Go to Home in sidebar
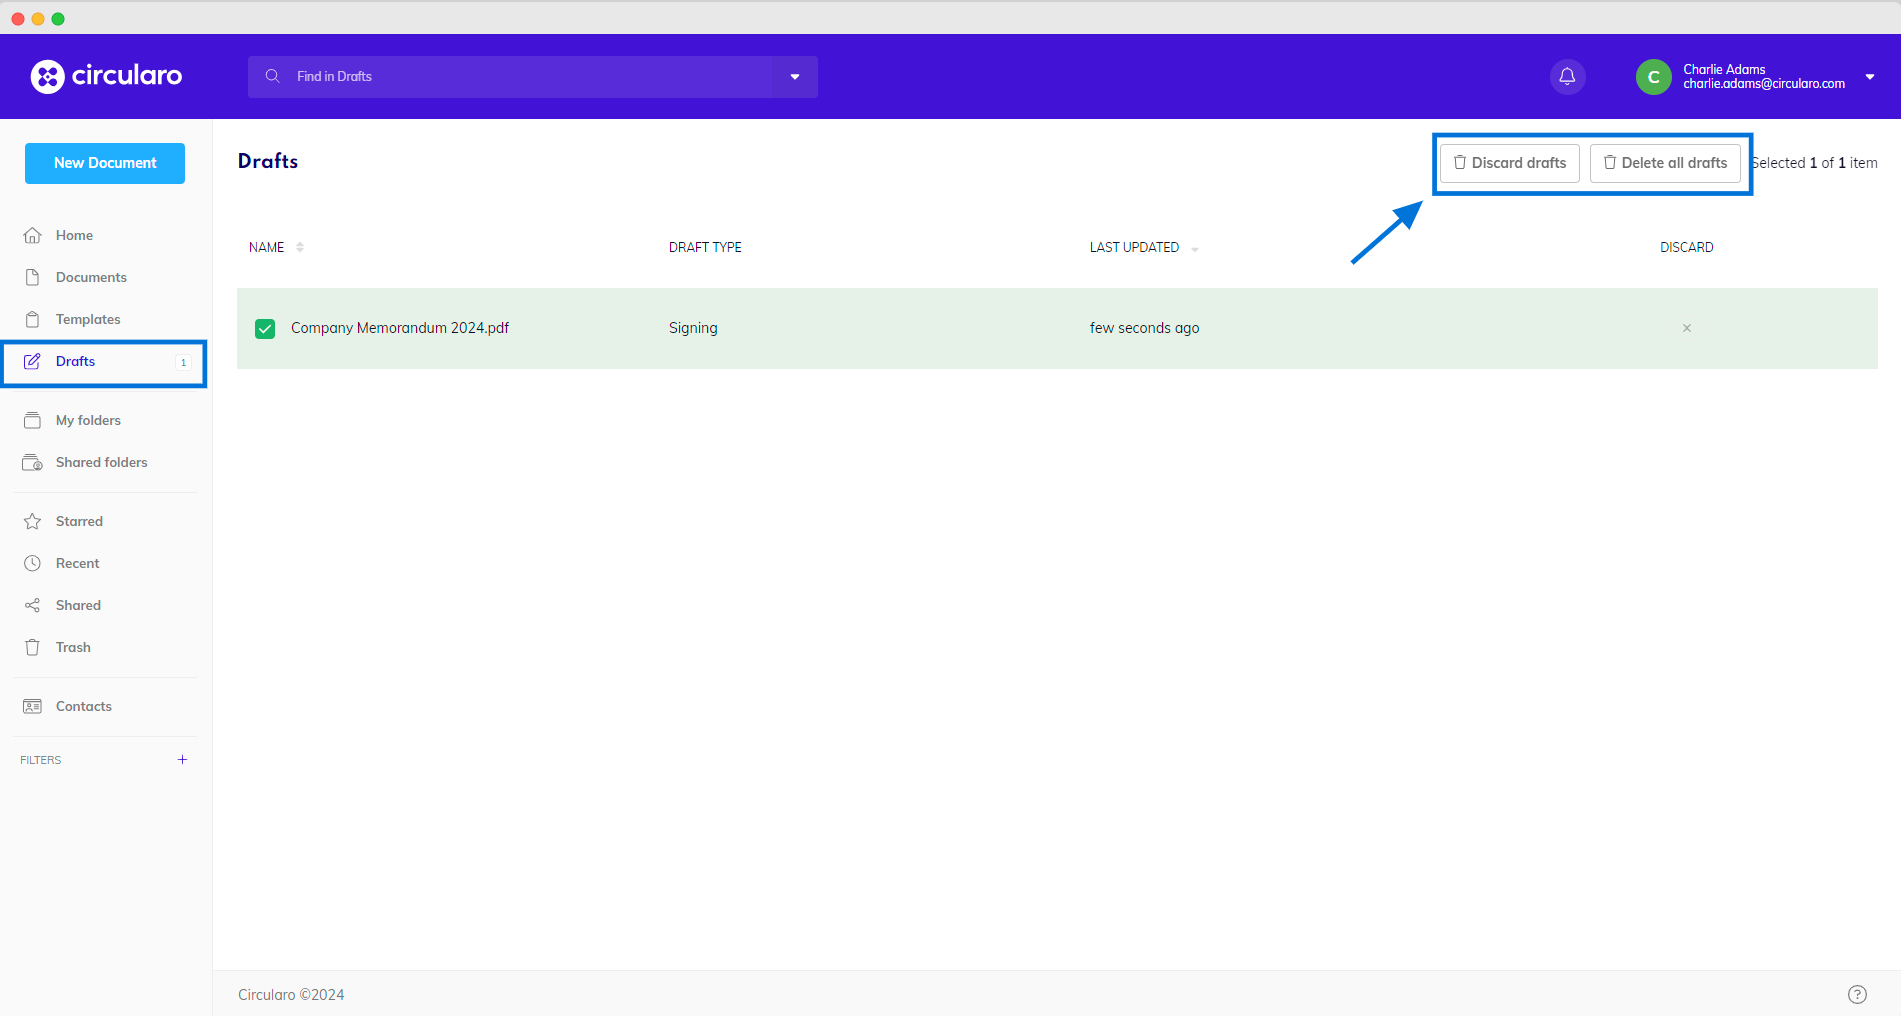Image resolution: width=1901 pixels, height=1016 pixels. (74, 235)
